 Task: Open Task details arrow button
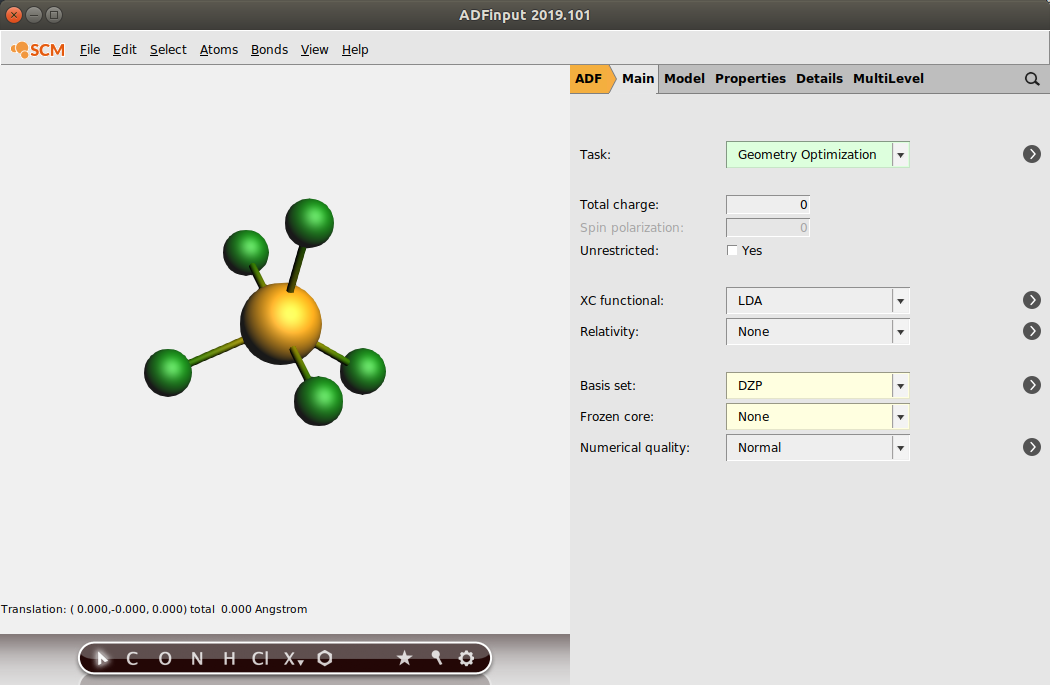point(1032,154)
